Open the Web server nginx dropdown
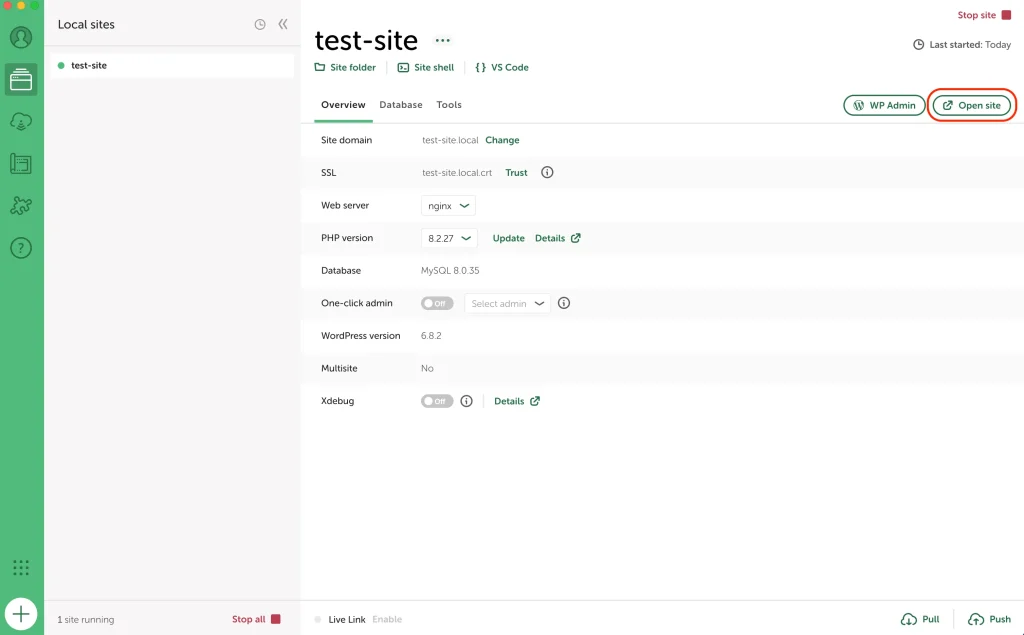 pyautogui.click(x=448, y=206)
